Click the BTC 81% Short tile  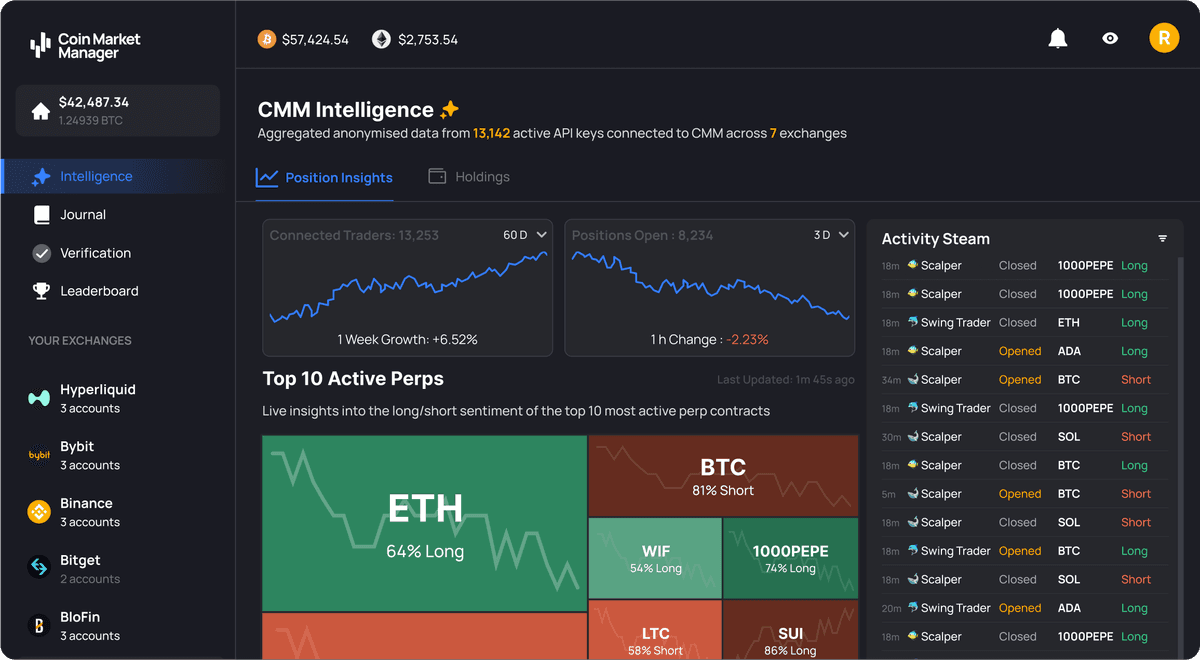click(x=723, y=475)
